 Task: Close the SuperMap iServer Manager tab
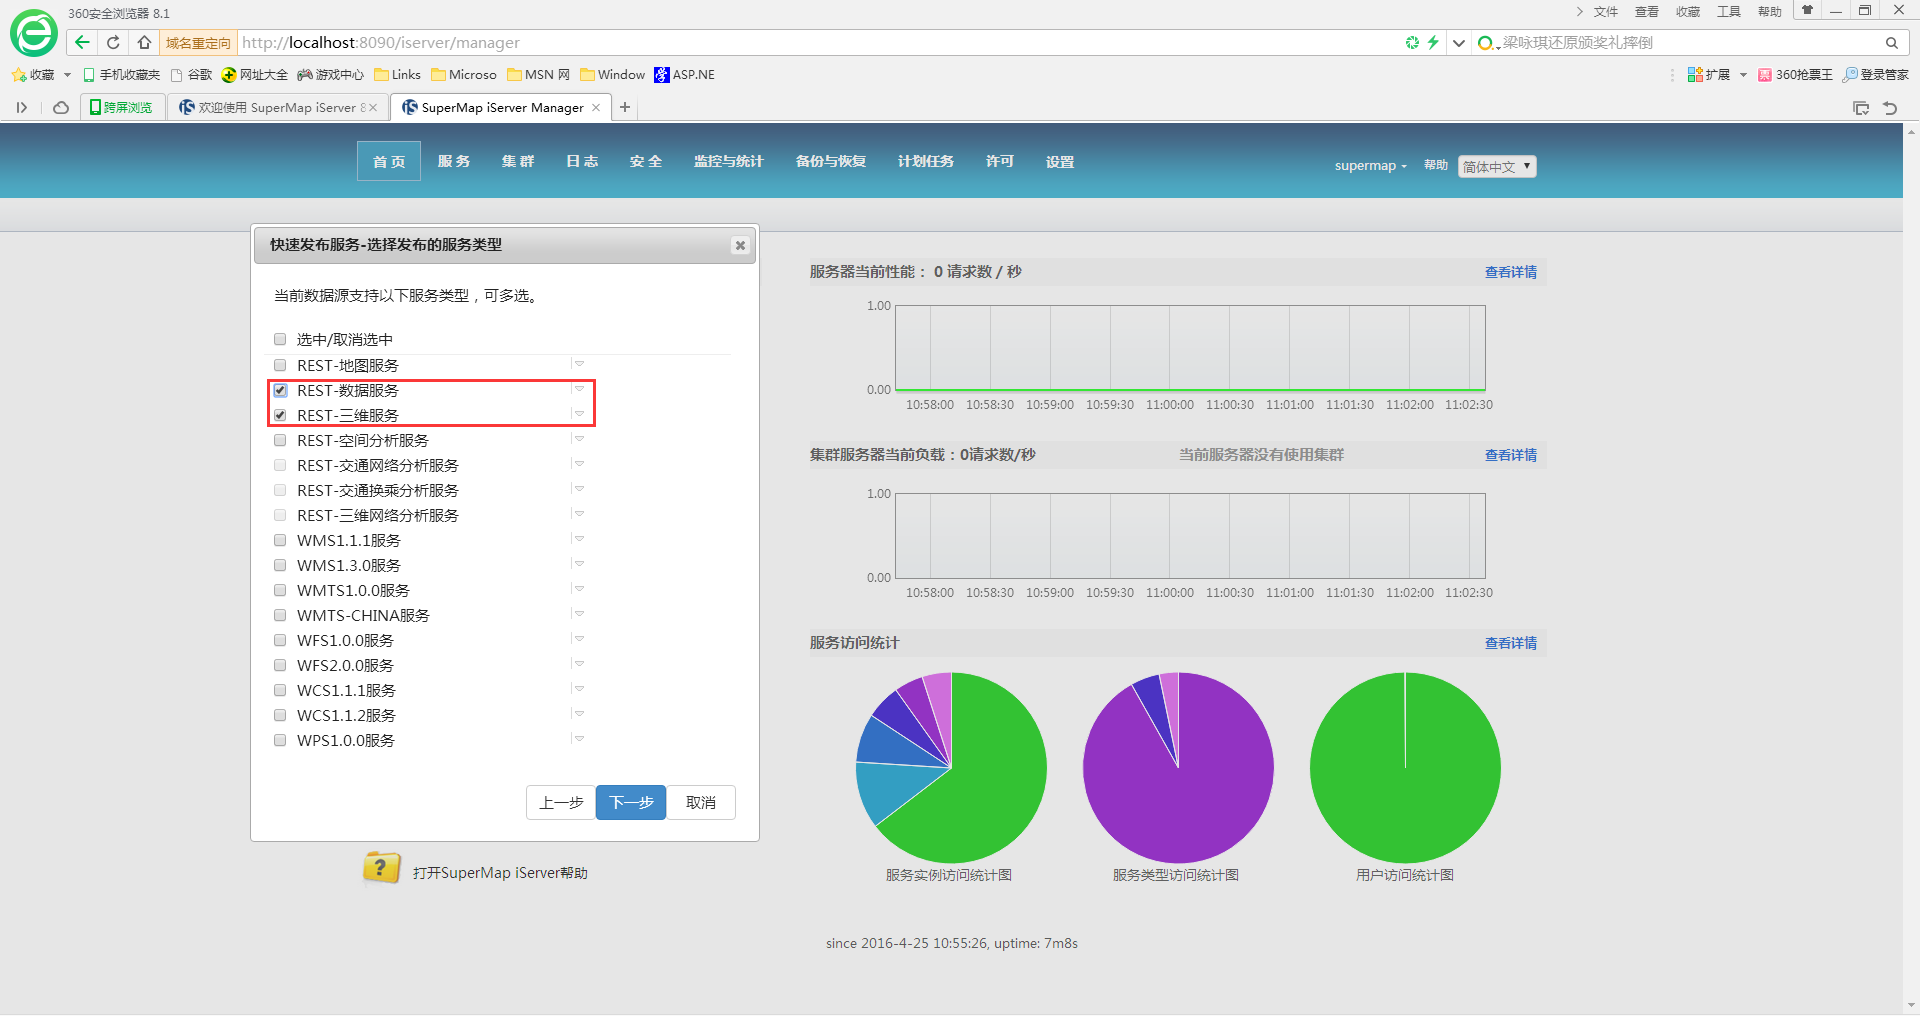tap(596, 107)
